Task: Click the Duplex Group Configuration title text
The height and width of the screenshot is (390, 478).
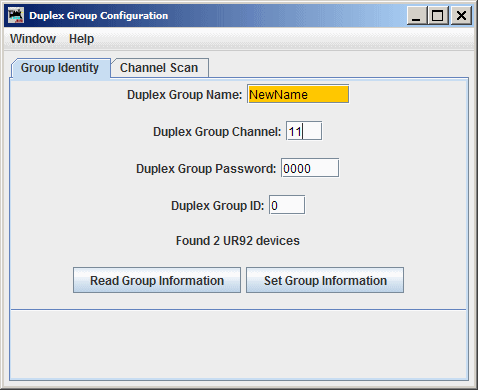Action: (x=99, y=16)
